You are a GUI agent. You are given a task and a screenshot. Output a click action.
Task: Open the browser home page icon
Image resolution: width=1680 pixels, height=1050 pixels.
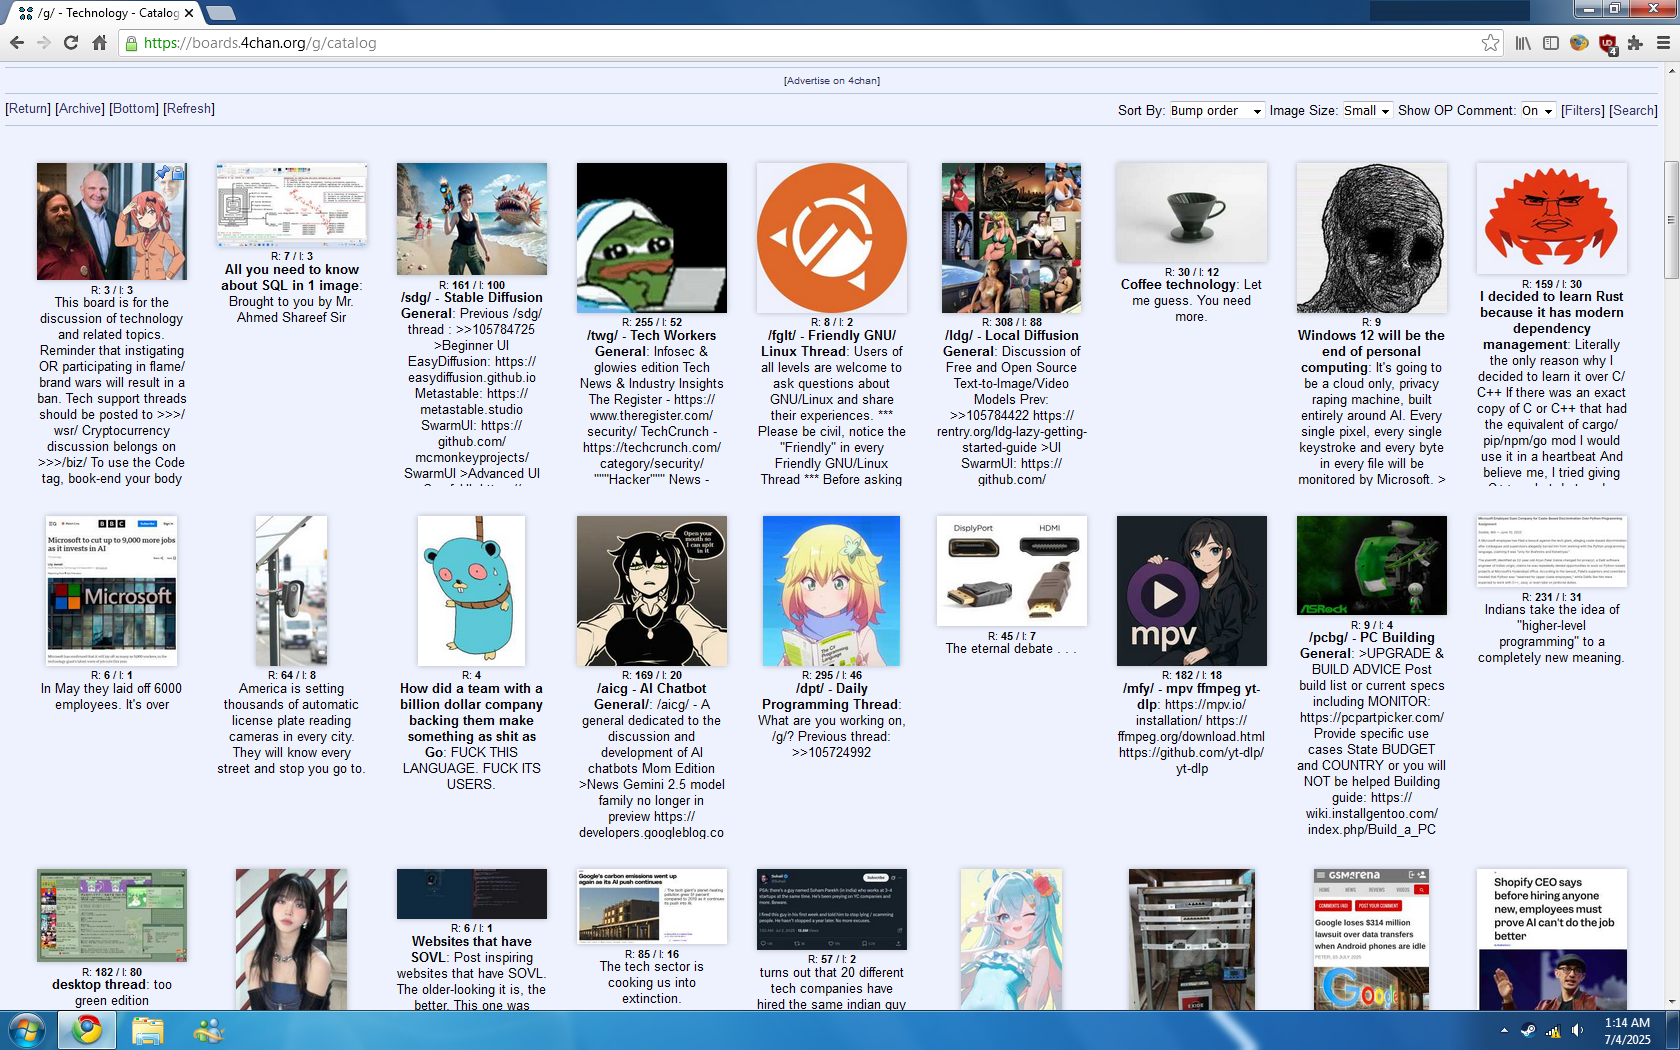point(99,43)
